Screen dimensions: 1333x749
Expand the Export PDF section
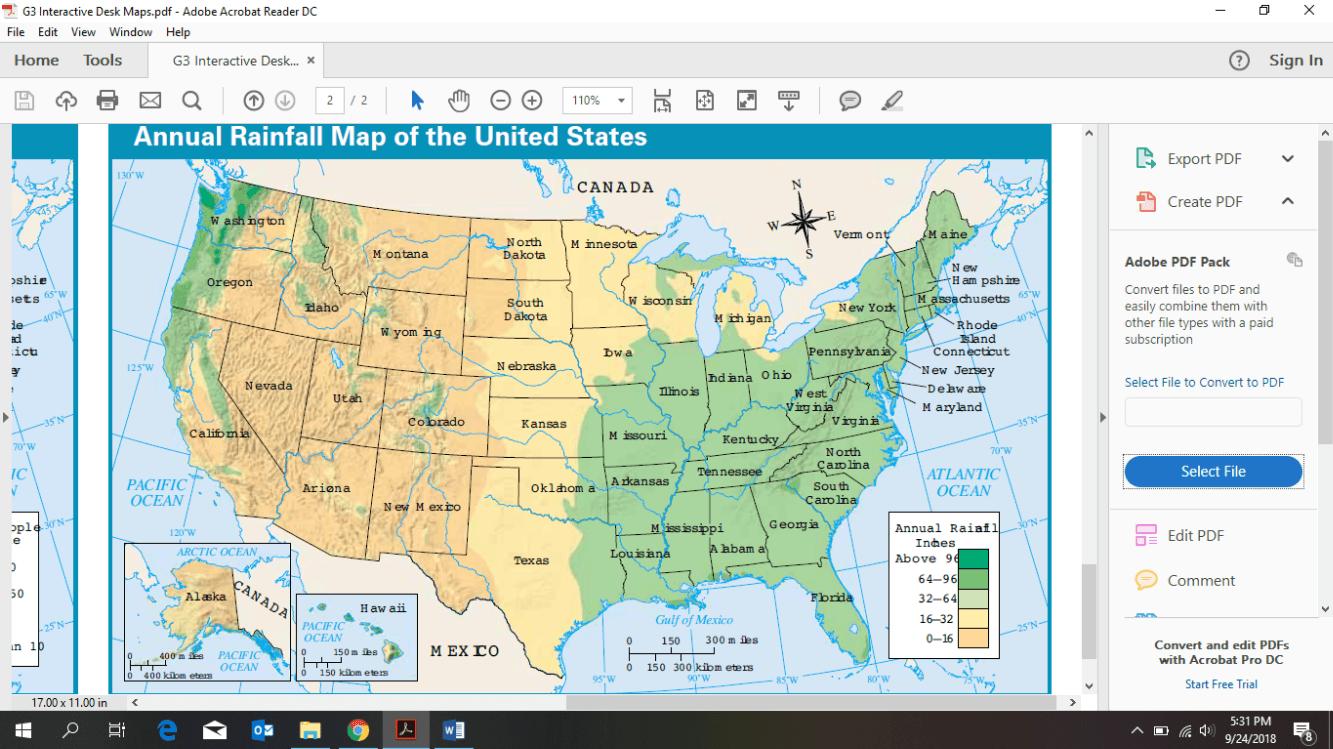[1287, 159]
